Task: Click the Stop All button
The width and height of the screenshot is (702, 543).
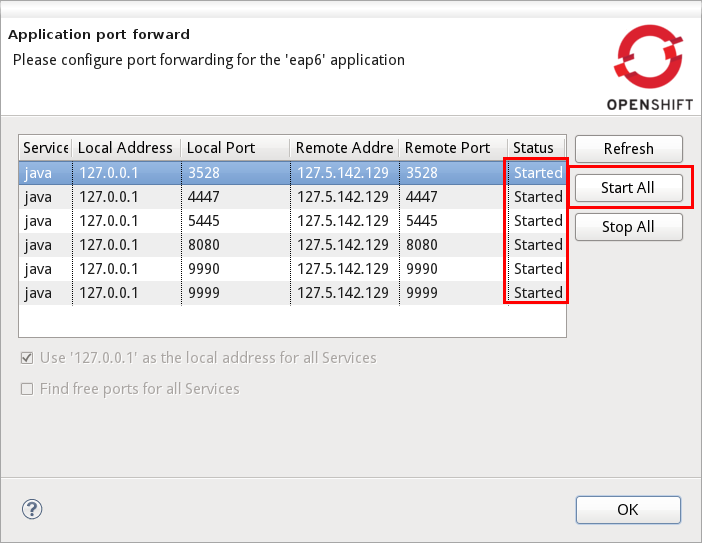Action: (628, 227)
